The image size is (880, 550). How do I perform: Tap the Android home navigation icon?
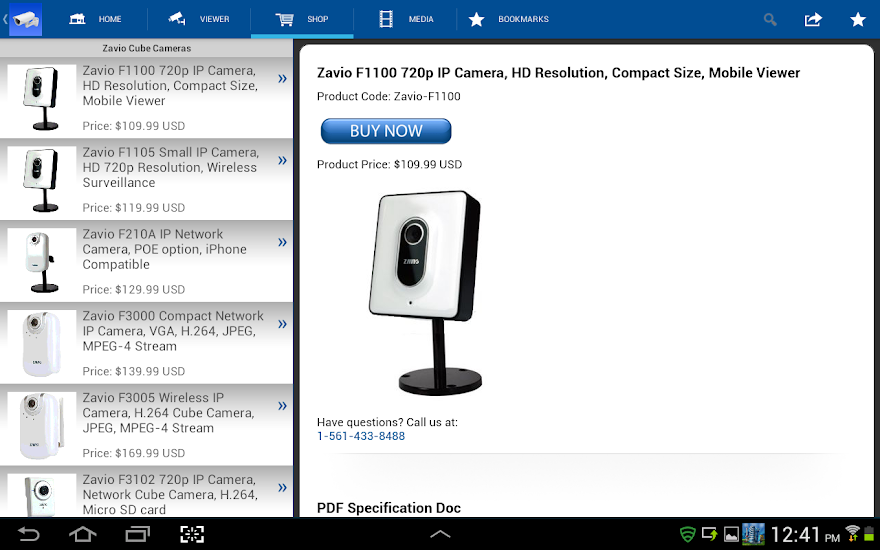(x=82, y=534)
